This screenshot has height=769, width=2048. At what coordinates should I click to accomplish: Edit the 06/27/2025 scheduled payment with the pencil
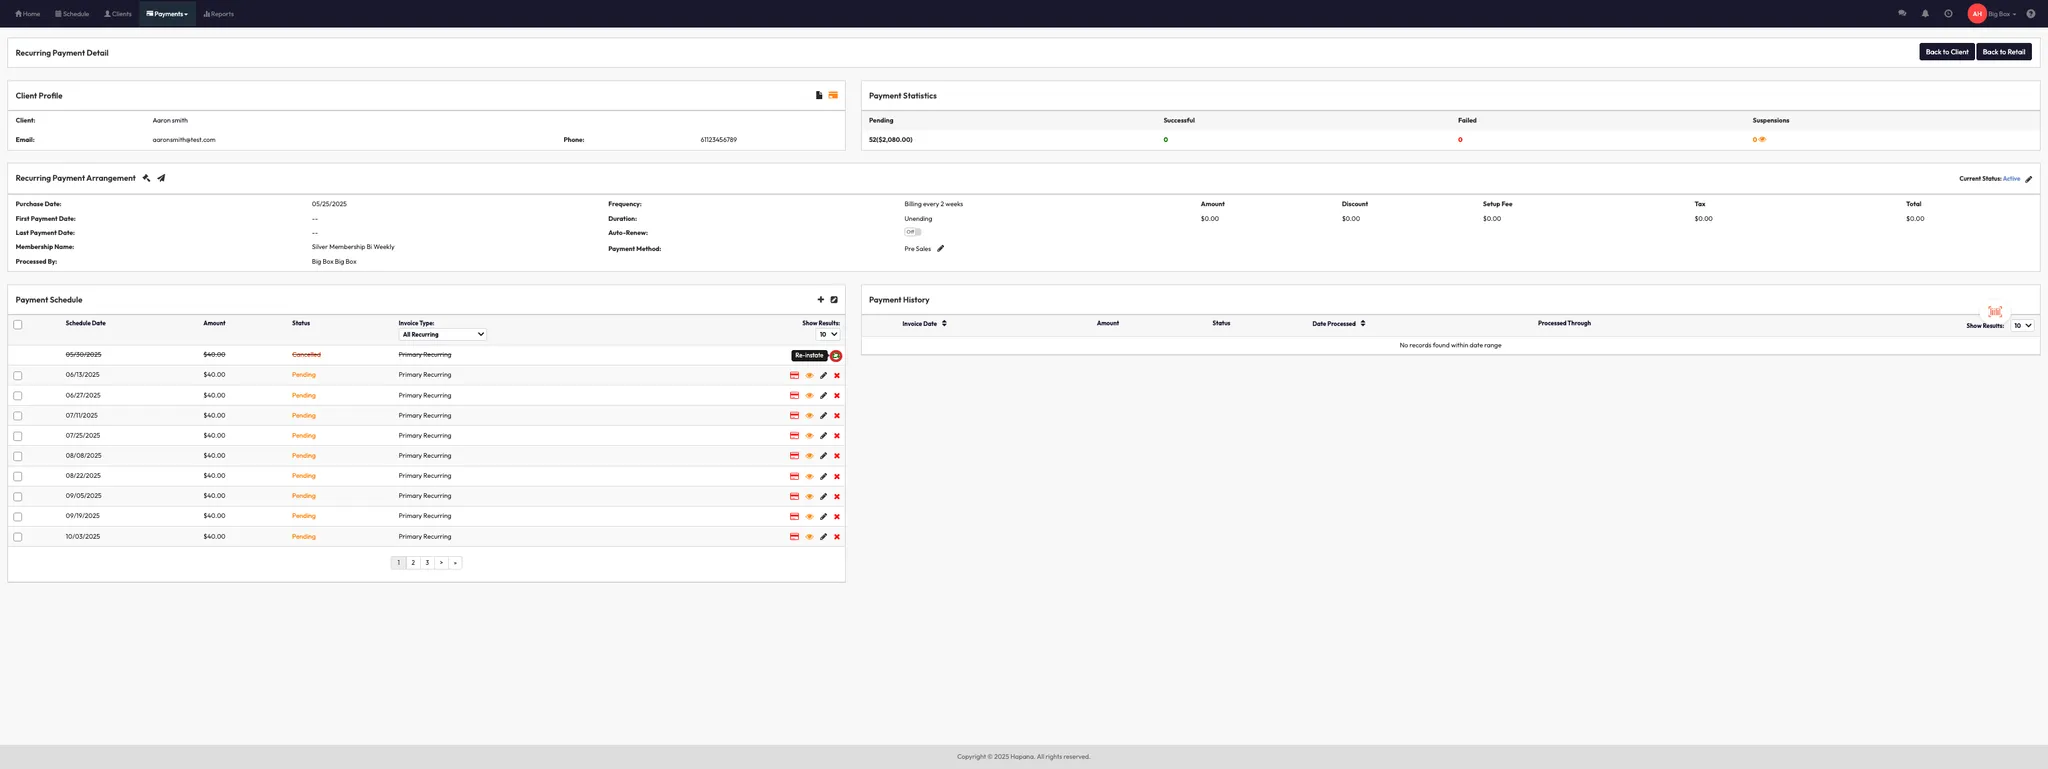point(823,396)
